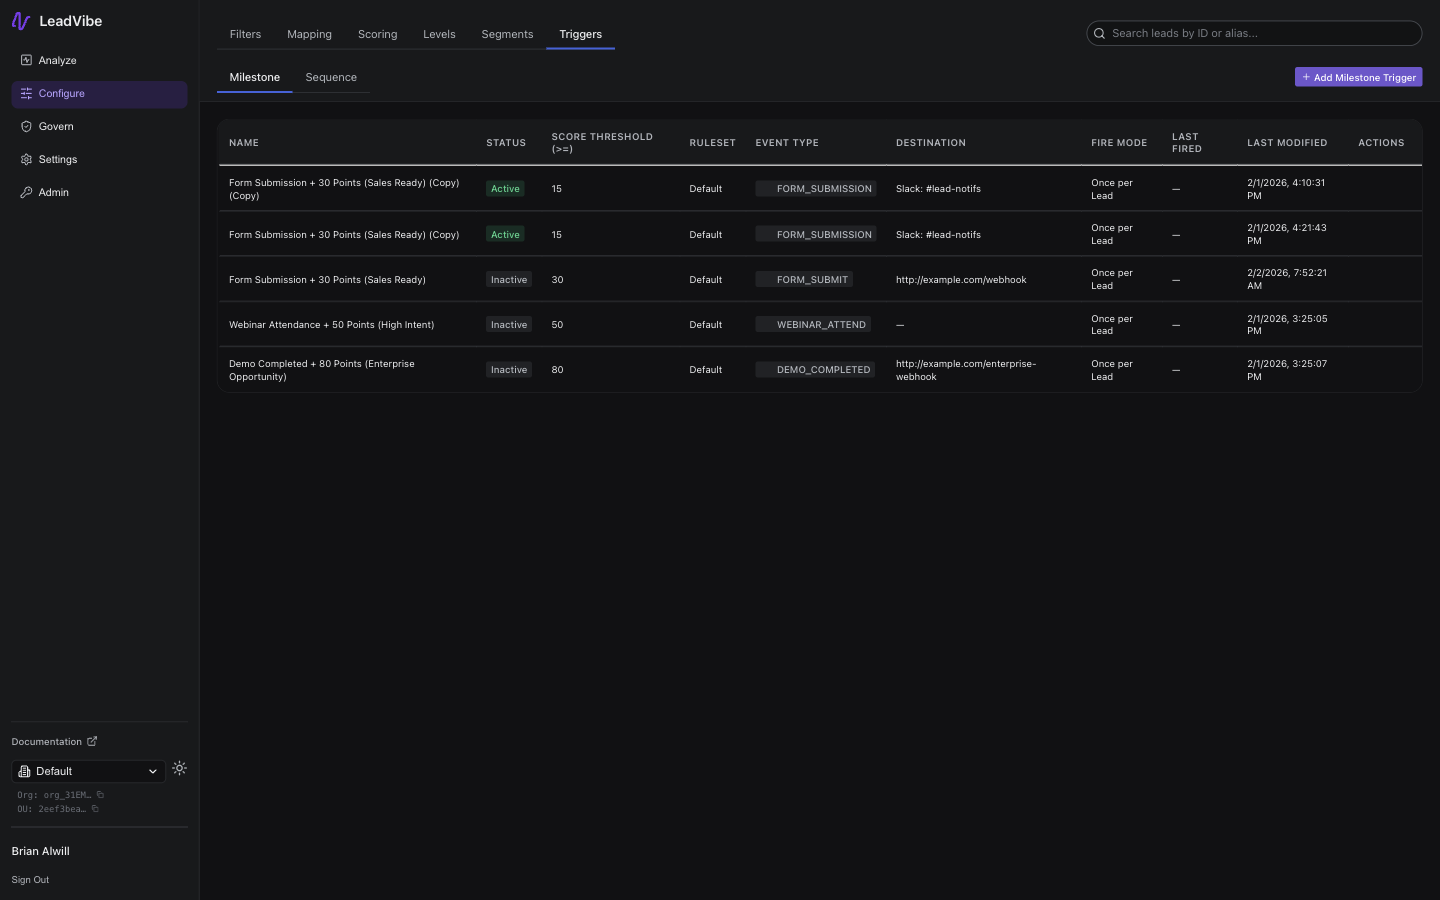Image resolution: width=1440 pixels, height=900 pixels.
Task: Click the Add Milestone Trigger button
Action: pos(1358,77)
